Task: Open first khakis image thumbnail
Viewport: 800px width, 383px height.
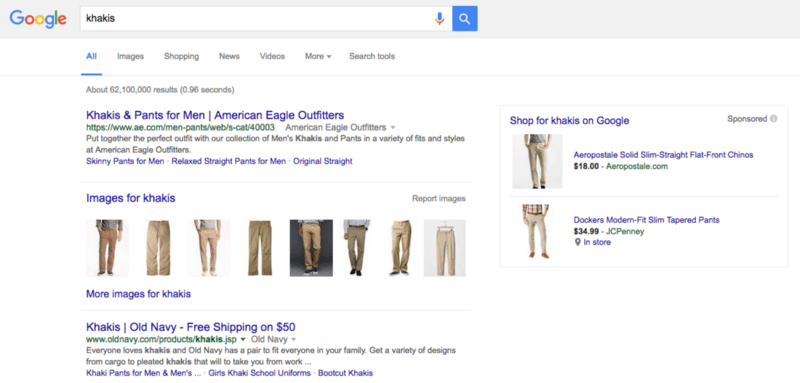Action: (x=107, y=248)
